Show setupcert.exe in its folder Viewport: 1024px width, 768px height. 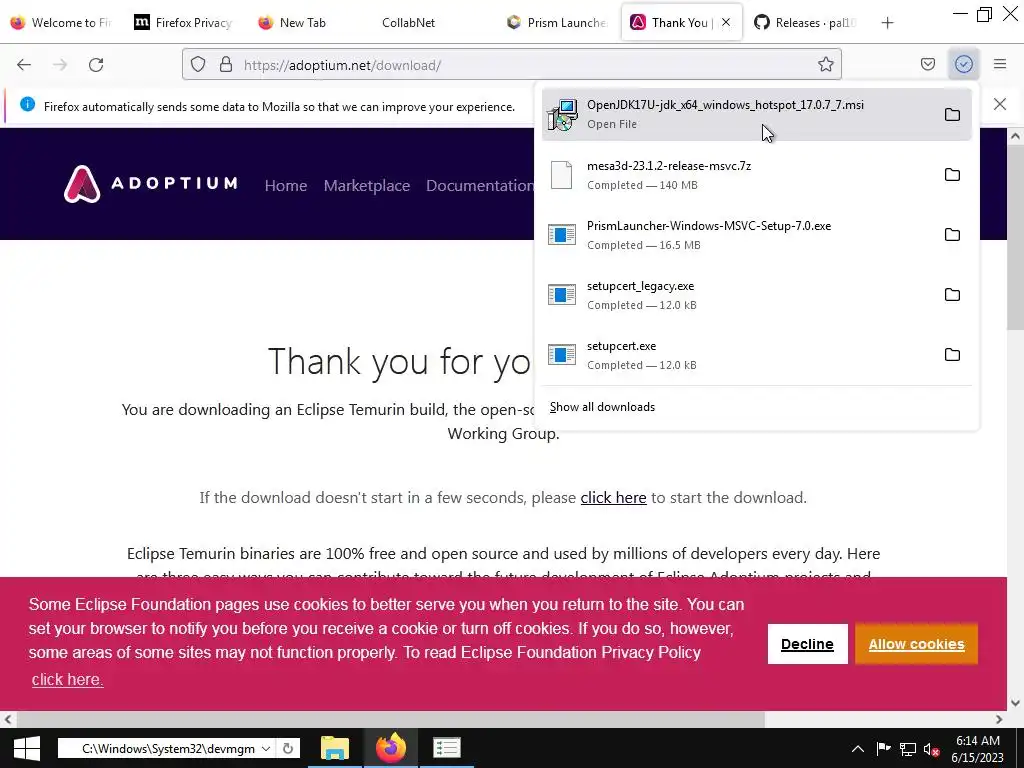coord(952,355)
